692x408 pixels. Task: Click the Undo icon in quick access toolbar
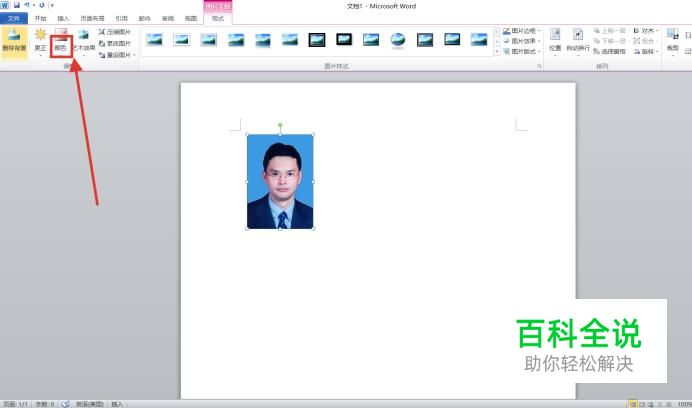[27, 5]
